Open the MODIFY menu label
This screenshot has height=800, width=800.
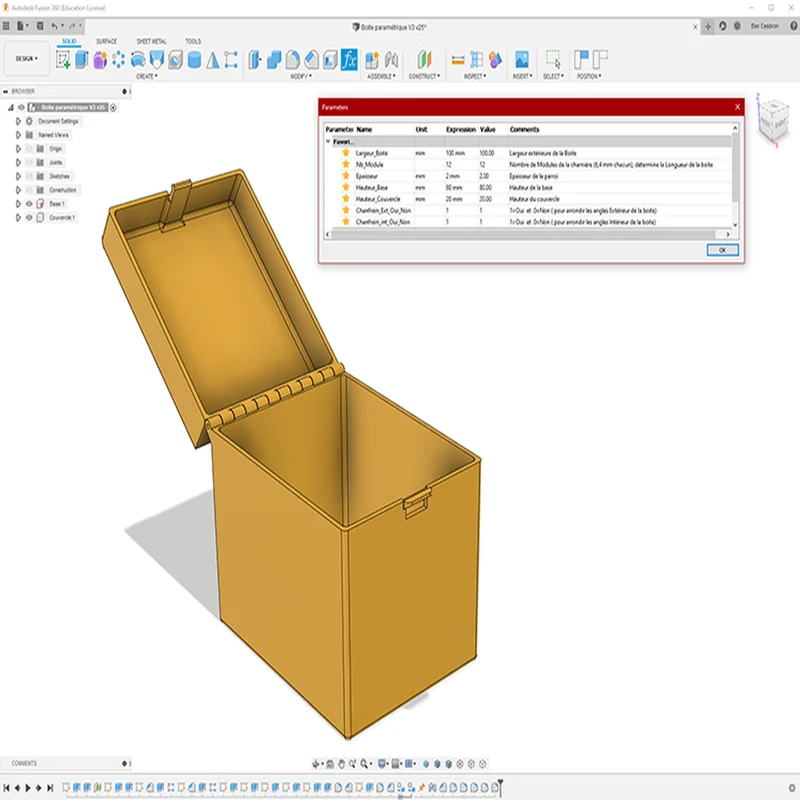[300, 76]
